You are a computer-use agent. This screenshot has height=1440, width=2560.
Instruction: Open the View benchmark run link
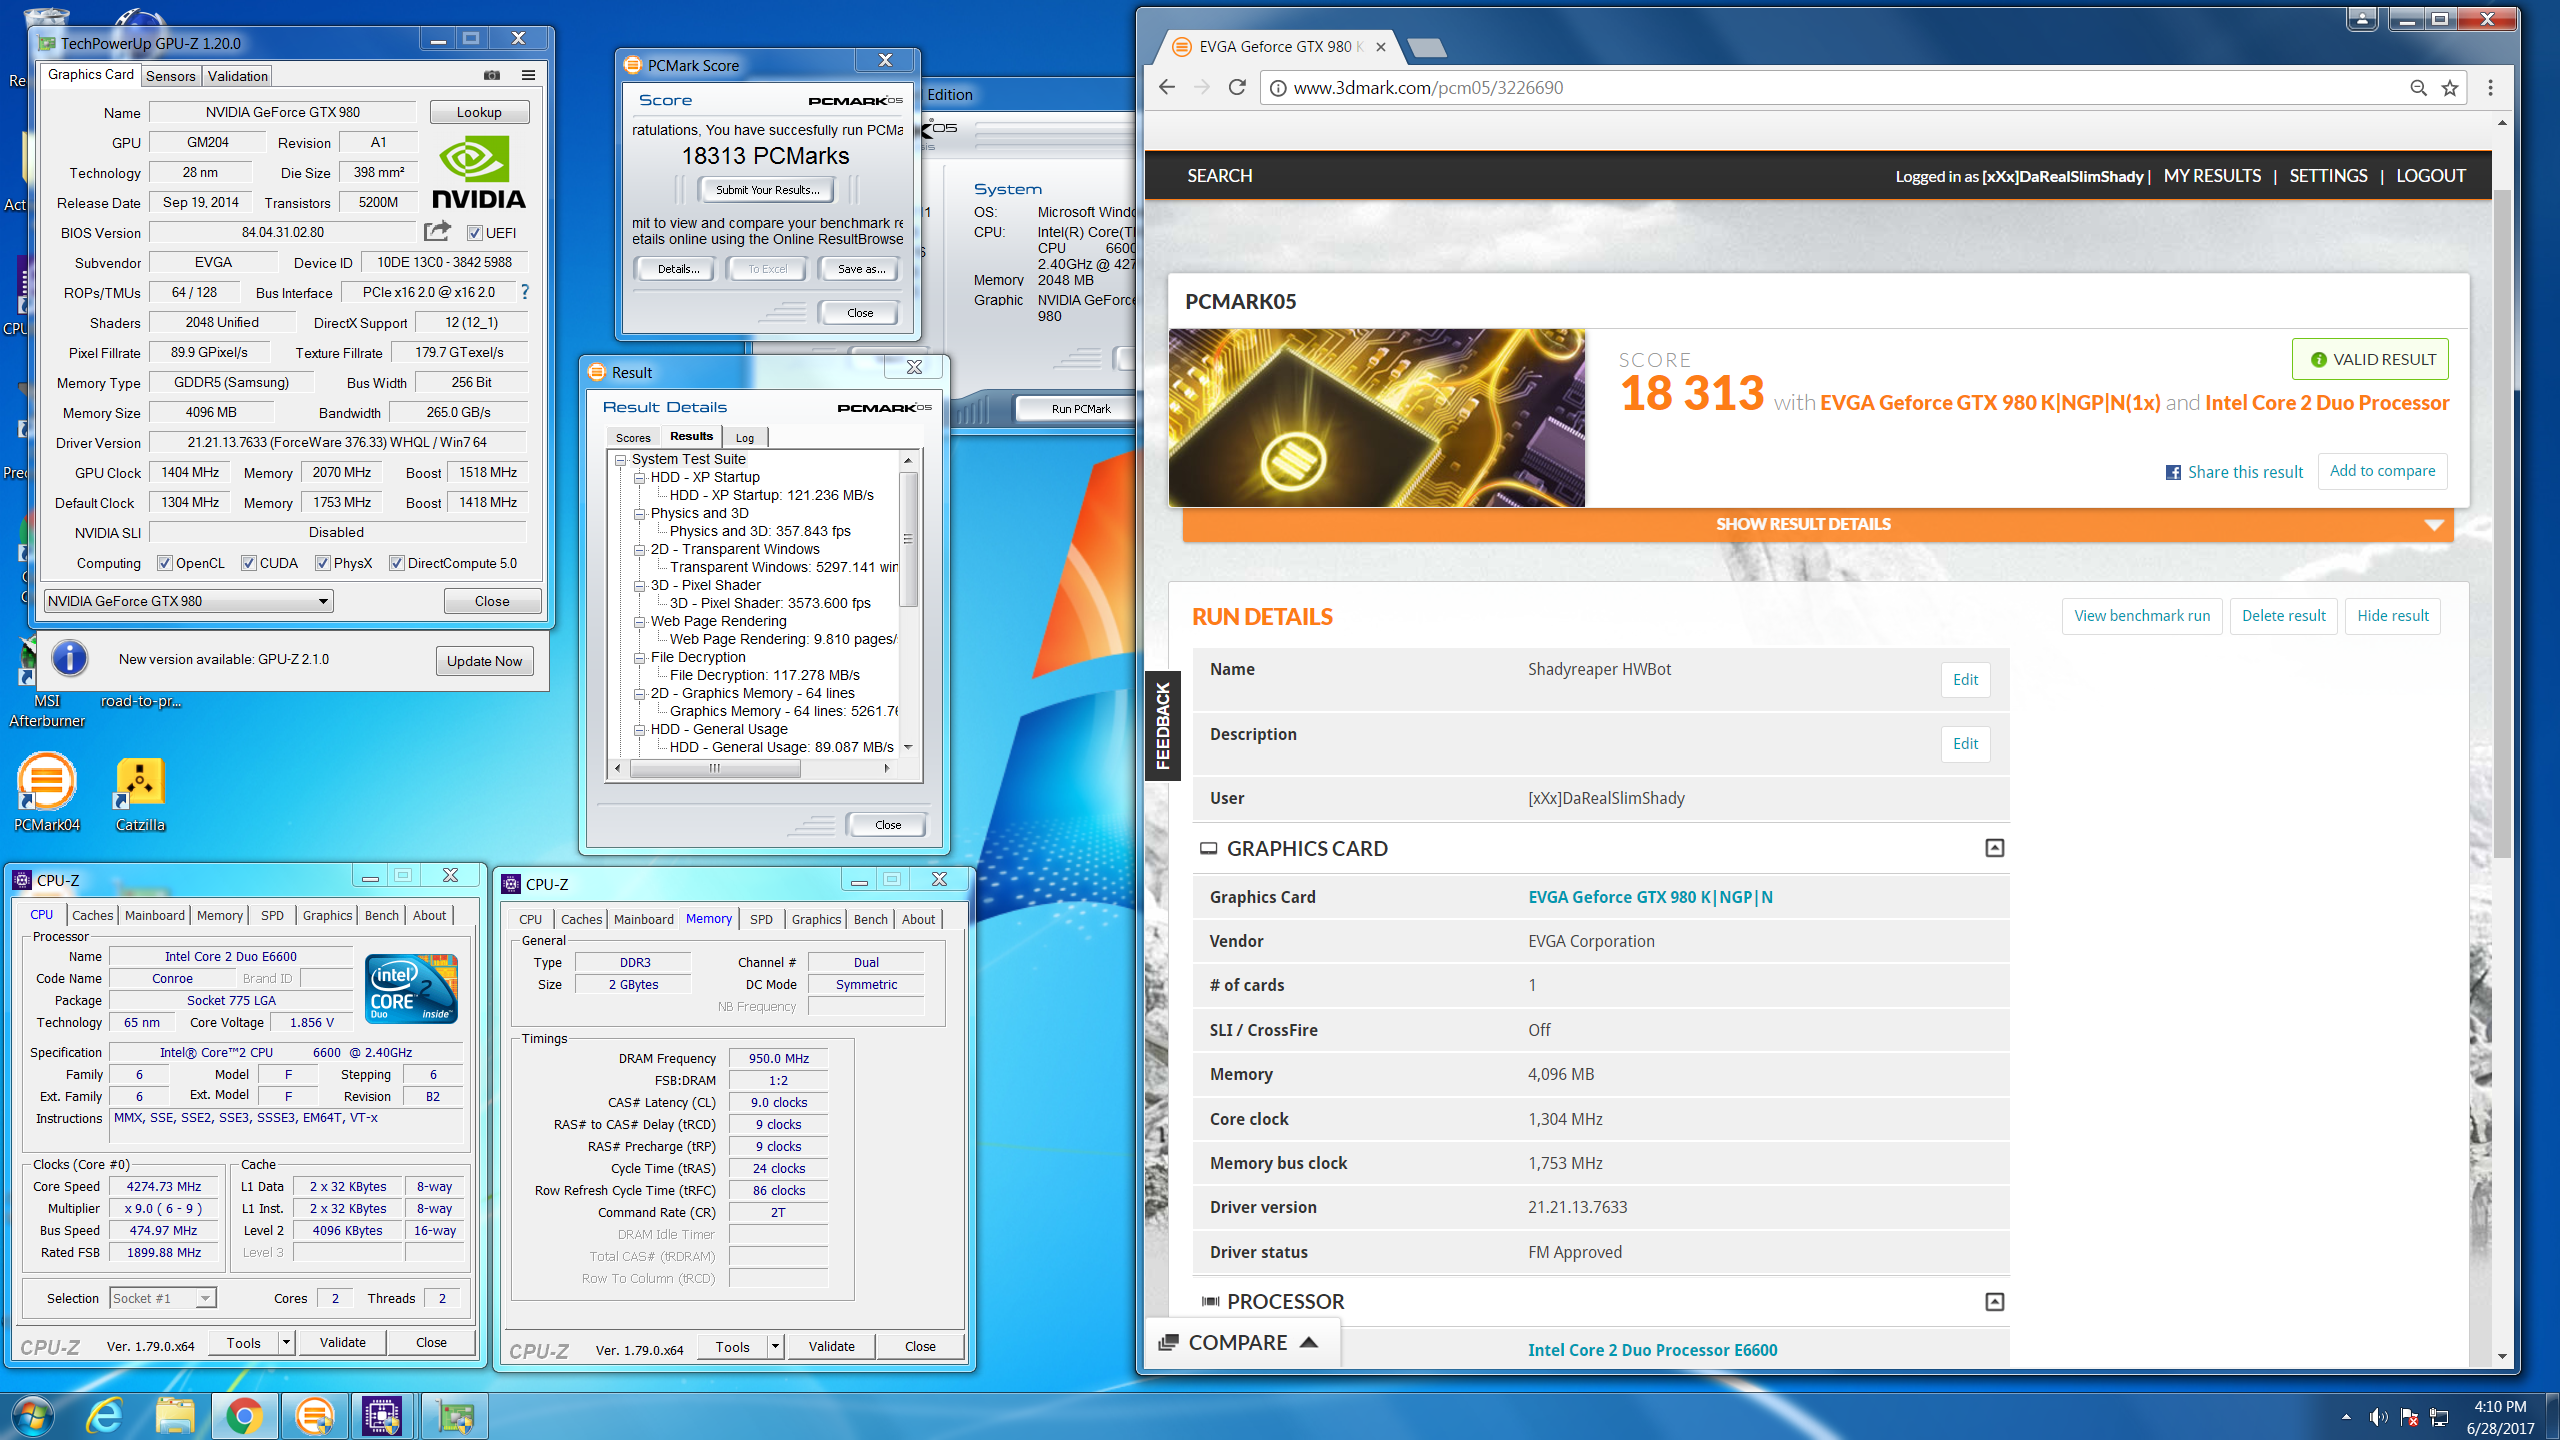(x=2142, y=616)
